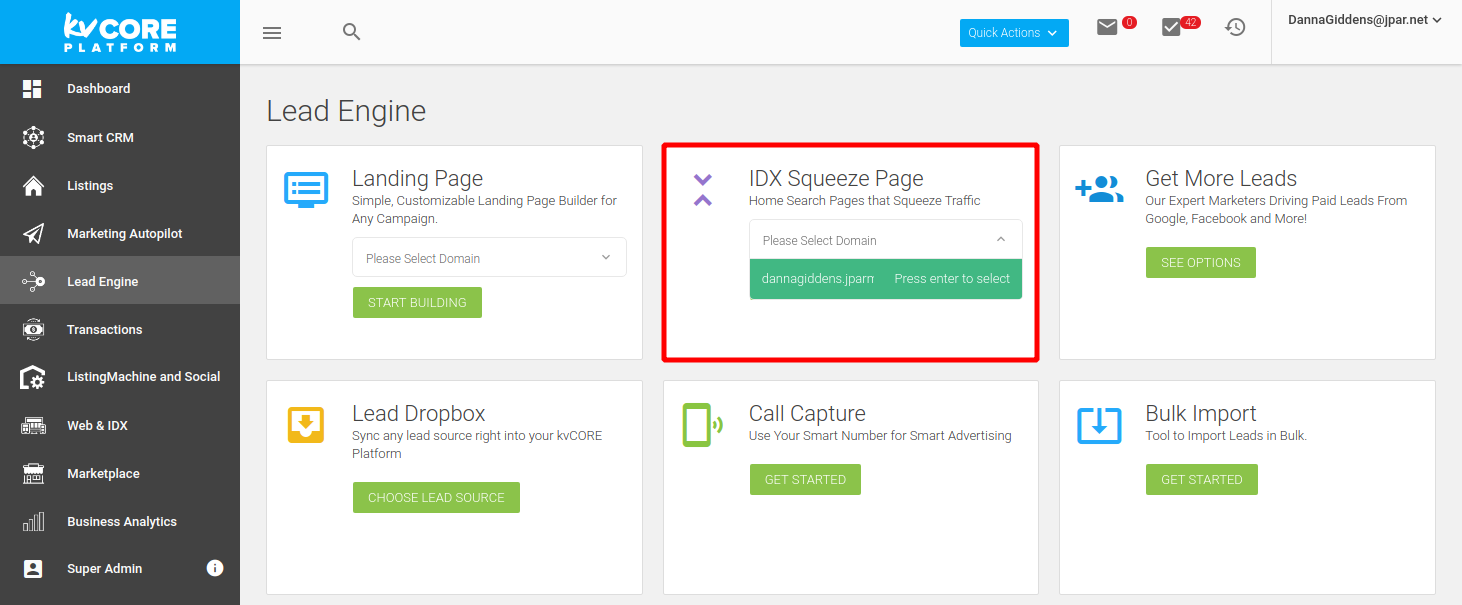
Task: Click the Bulk Import download icon
Action: tap(1099, 424)
